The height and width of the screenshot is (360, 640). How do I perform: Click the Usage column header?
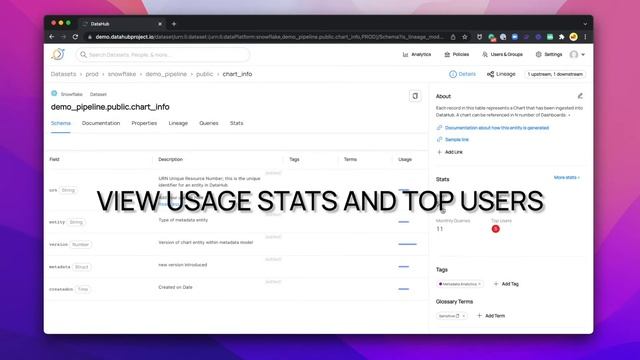point(405,159)
